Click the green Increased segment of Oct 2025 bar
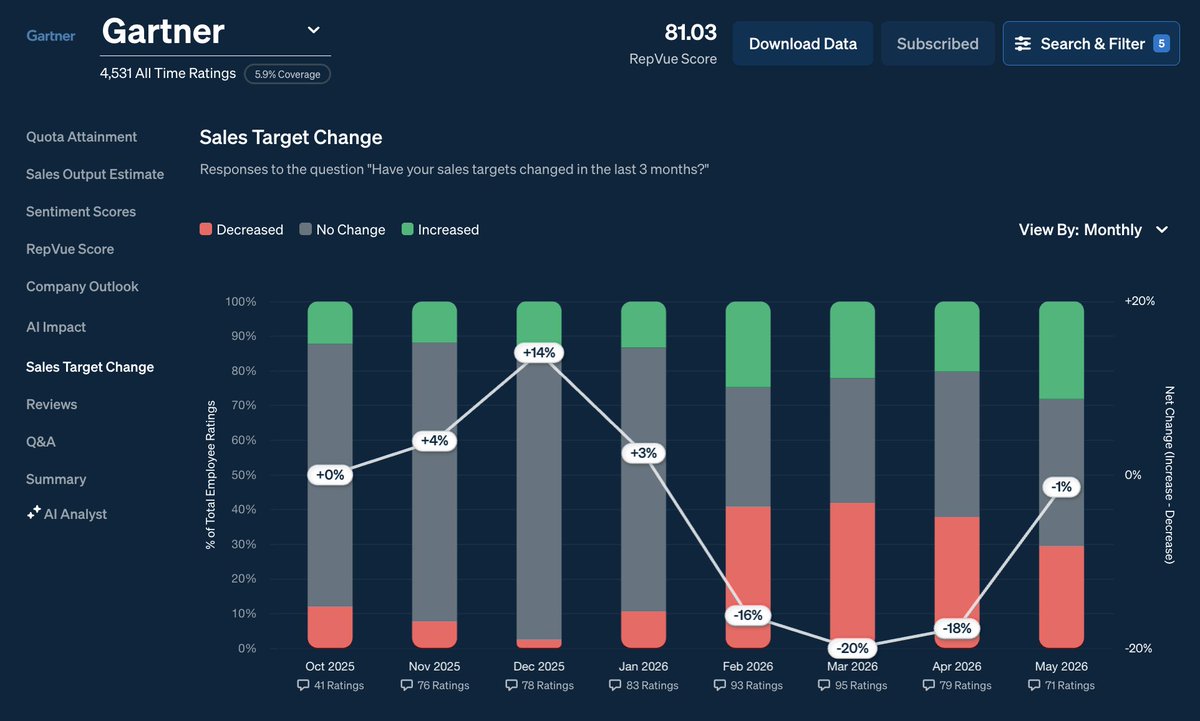Screen dimensions: 1200x721 (330, 323)
